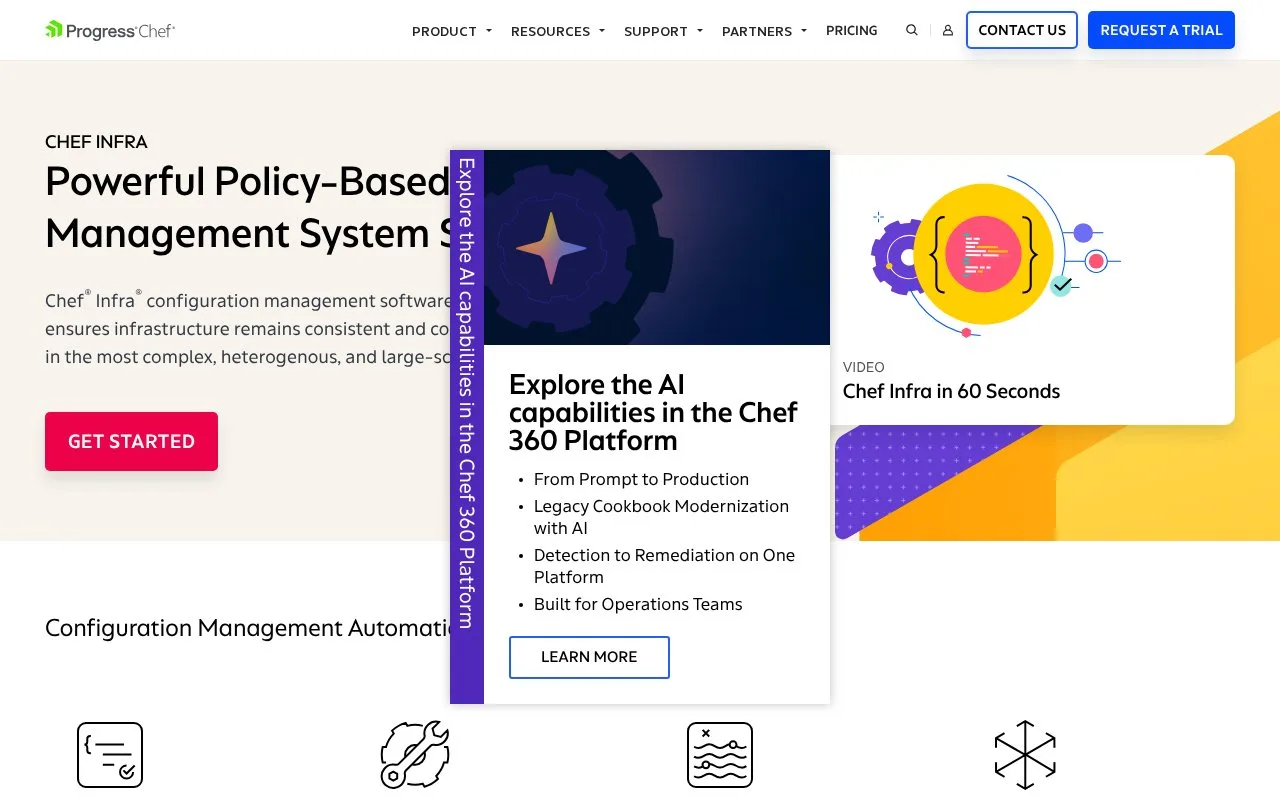Open the Chef Infra in 60 Seconds title
The width and height of the screenshot is (1280, 800).
pyautogui.click(x=951, y=391)
